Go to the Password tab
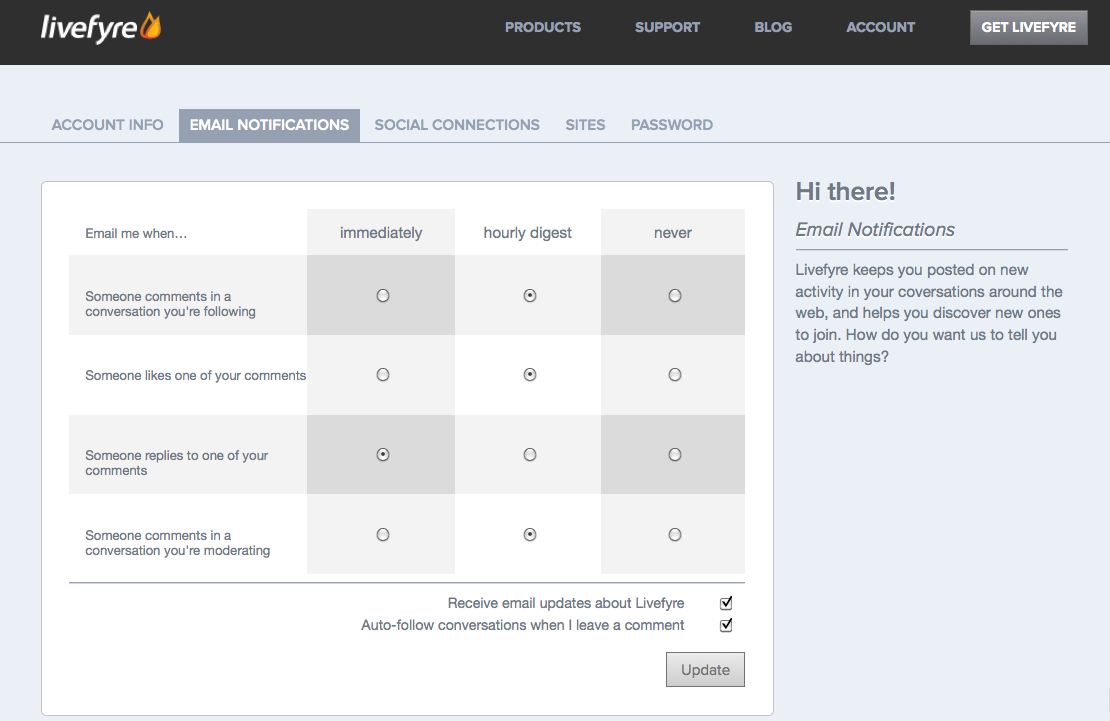The height and width of the screenshot is (721, 1110). [x=671, y=125]
